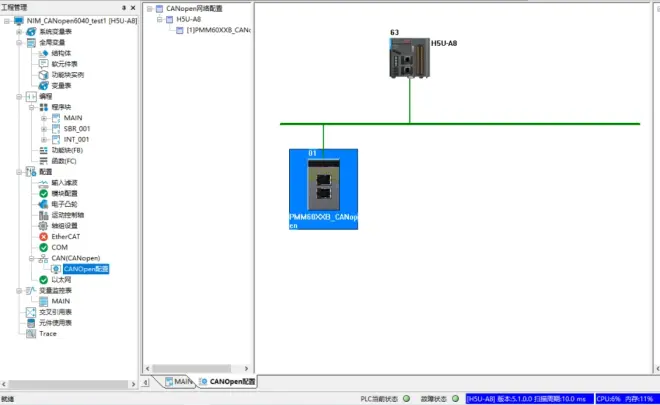Collapse the 全局变量 tree node

[x=19, y=43]
